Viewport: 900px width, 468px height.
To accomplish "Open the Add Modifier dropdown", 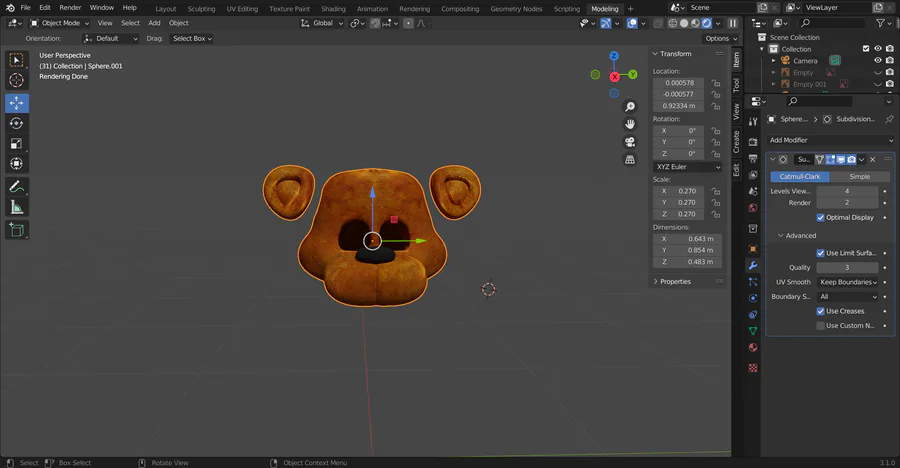I will coord(830,140).
